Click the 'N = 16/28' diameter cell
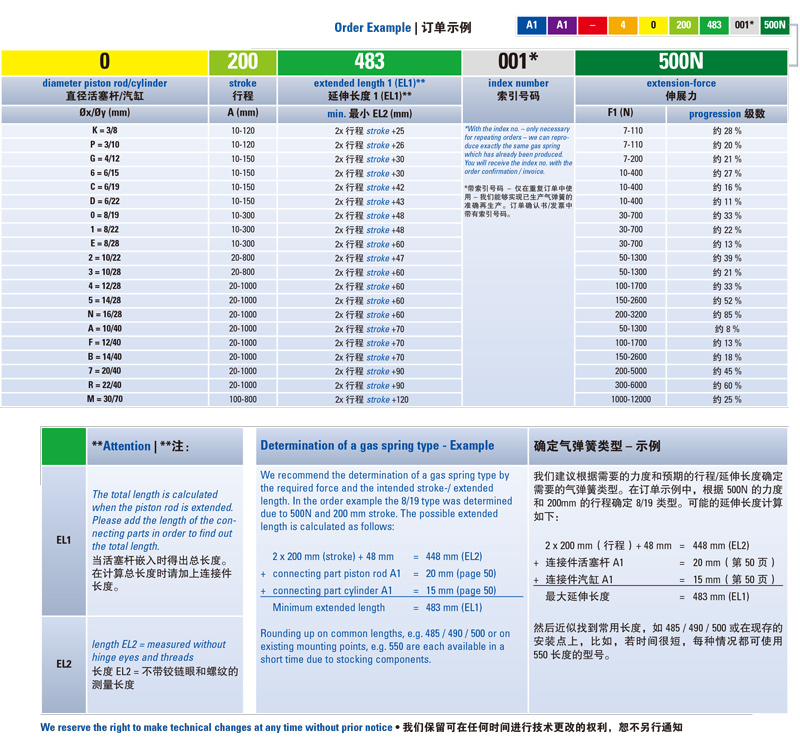 tap(105, 314)
